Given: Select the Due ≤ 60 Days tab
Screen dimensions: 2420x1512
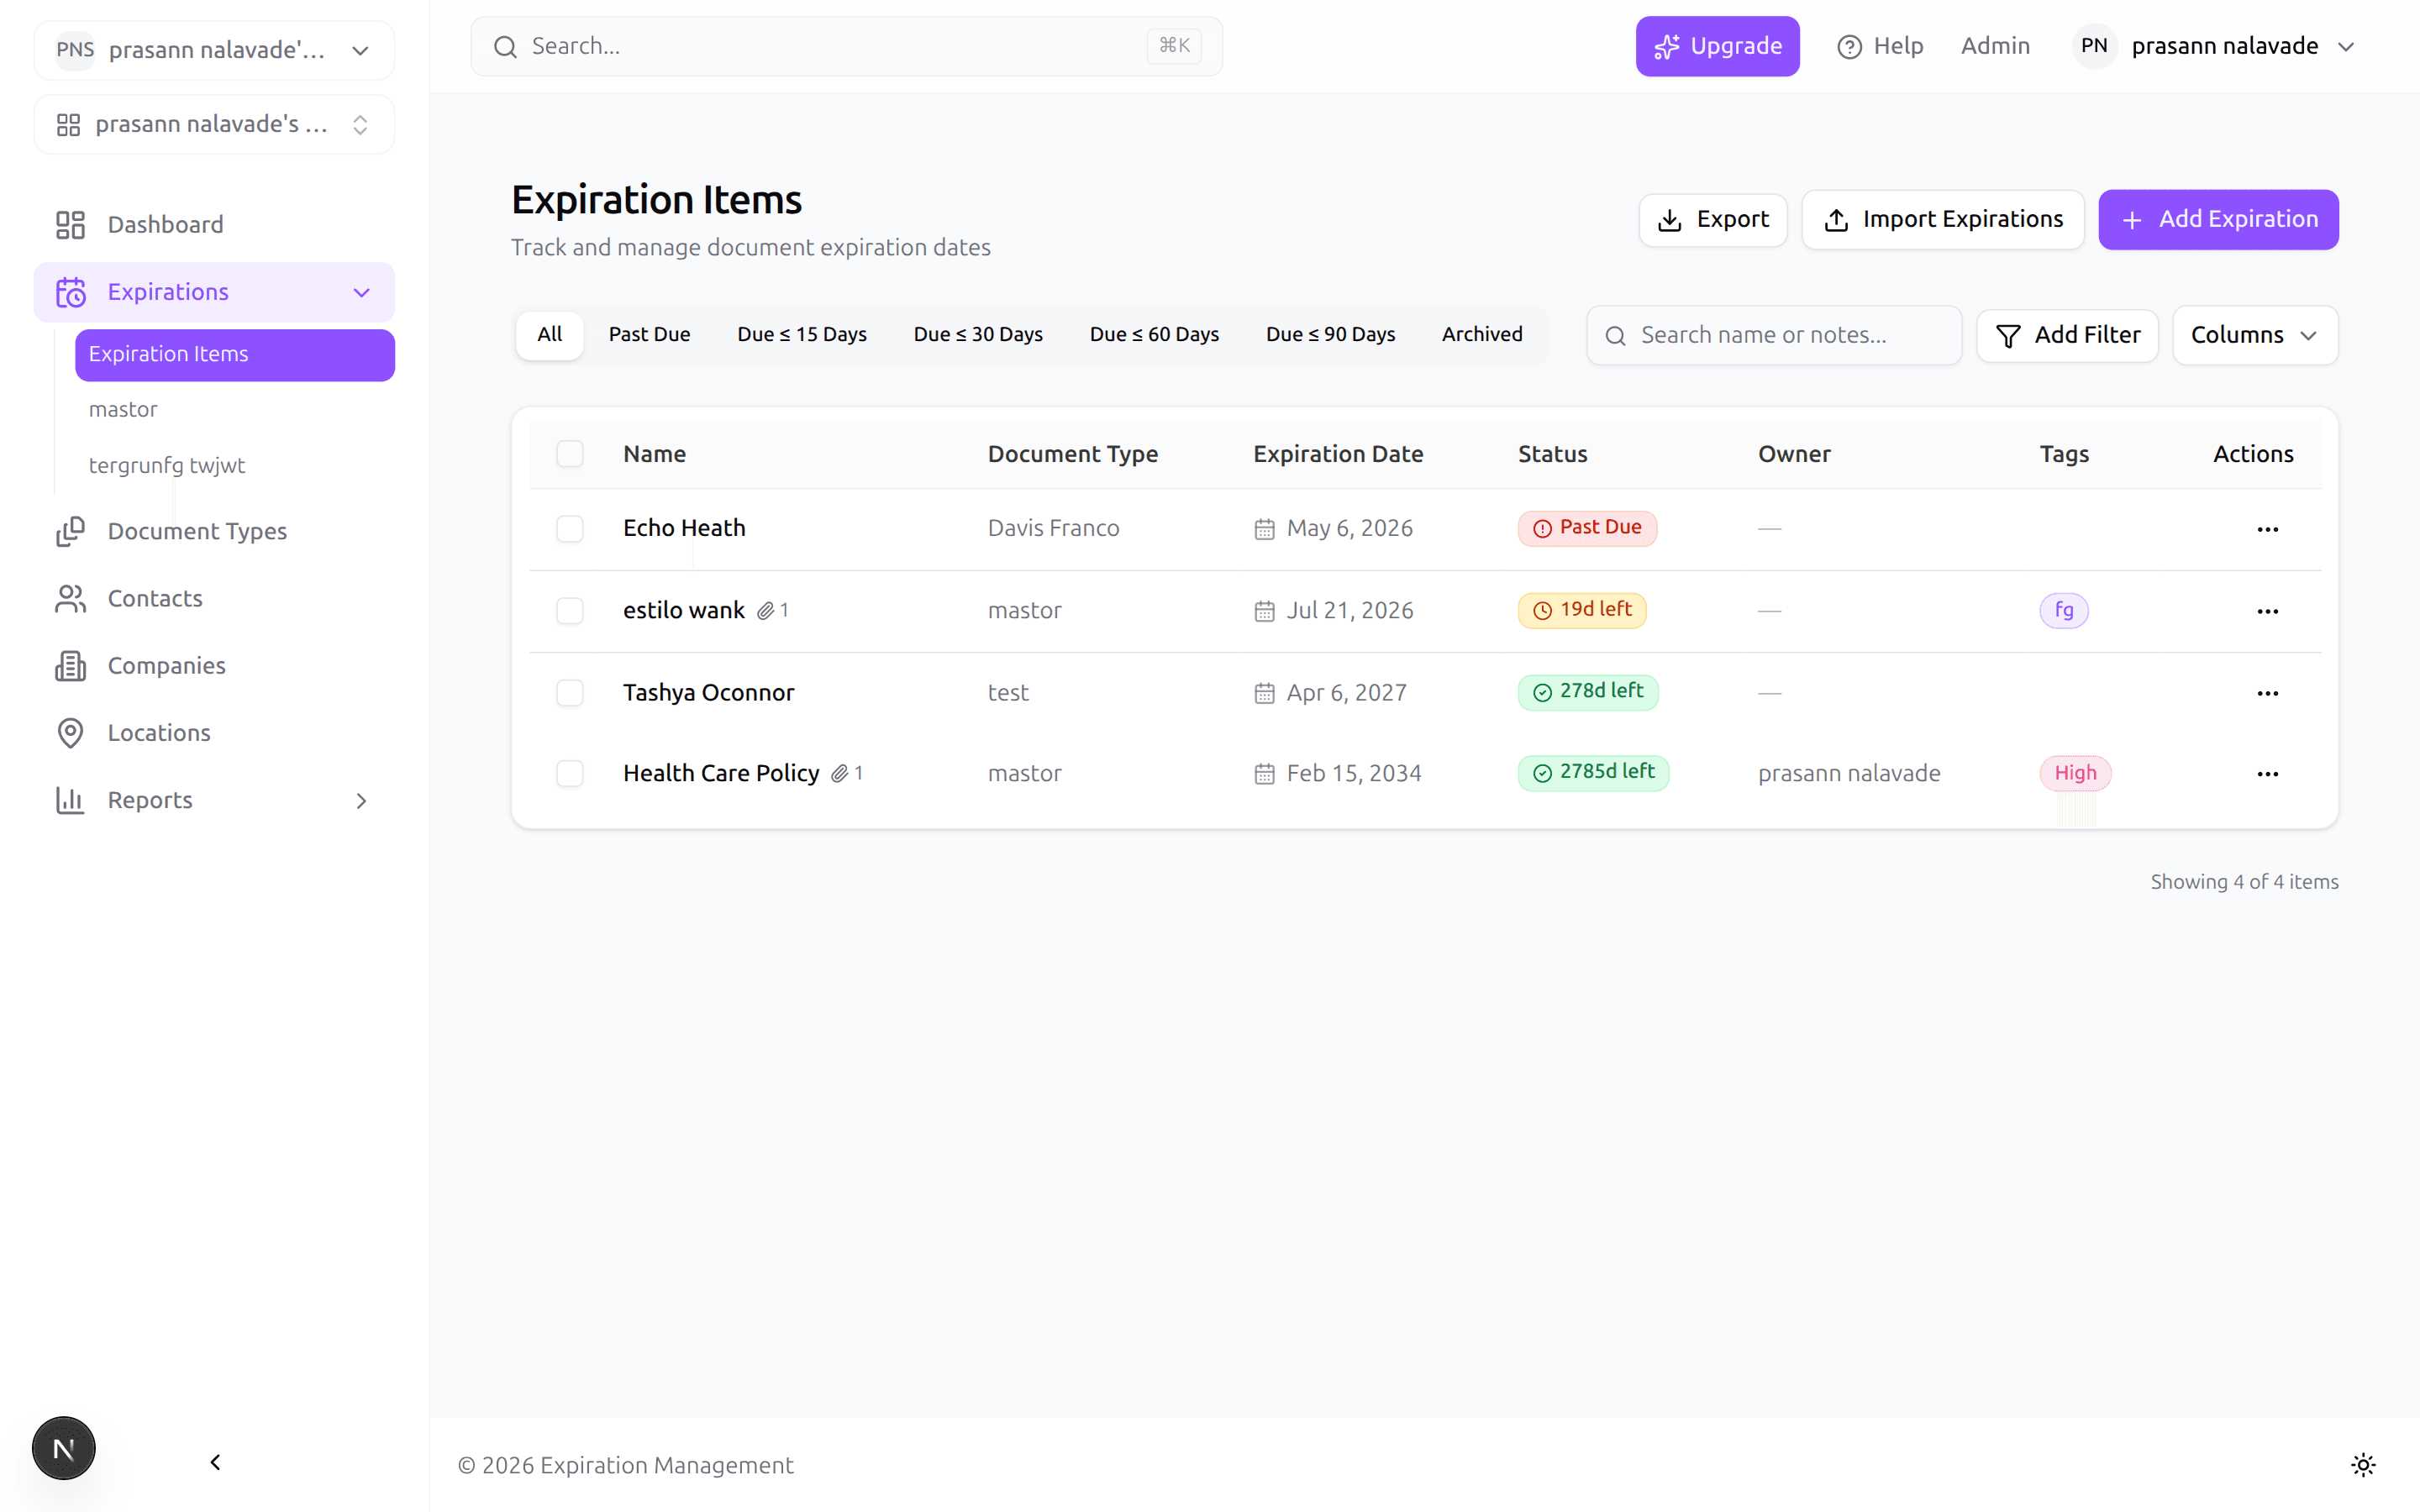Looking at the screenshot, I should click(1154, 335).
